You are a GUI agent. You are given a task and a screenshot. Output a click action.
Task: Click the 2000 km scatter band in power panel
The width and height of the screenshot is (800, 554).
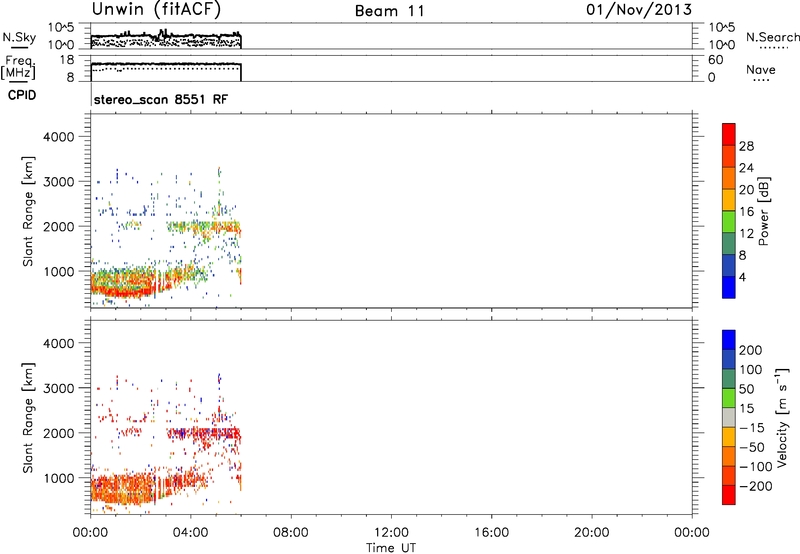[x=204, y=226]
